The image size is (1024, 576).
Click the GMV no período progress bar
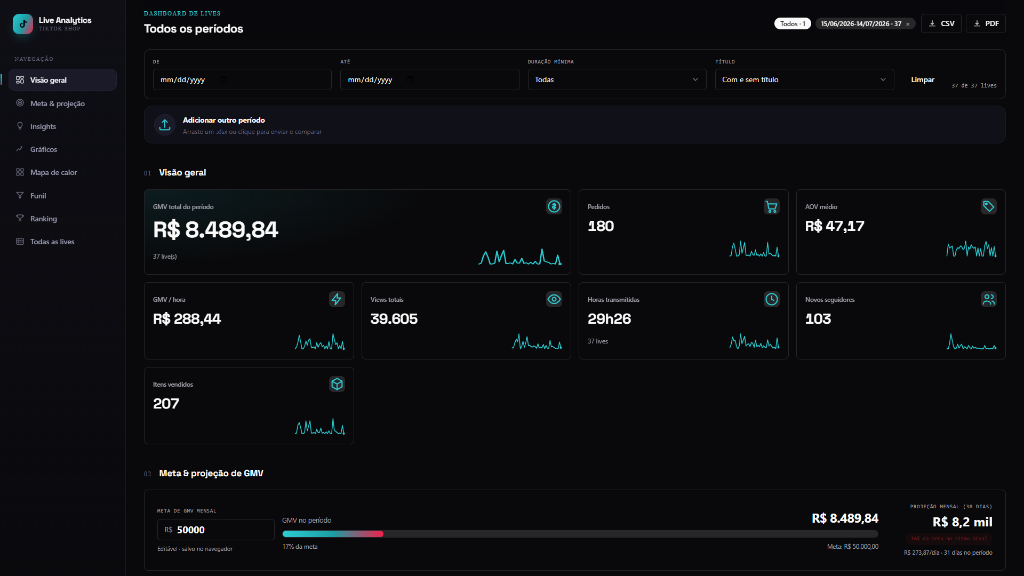coord(580,534)
